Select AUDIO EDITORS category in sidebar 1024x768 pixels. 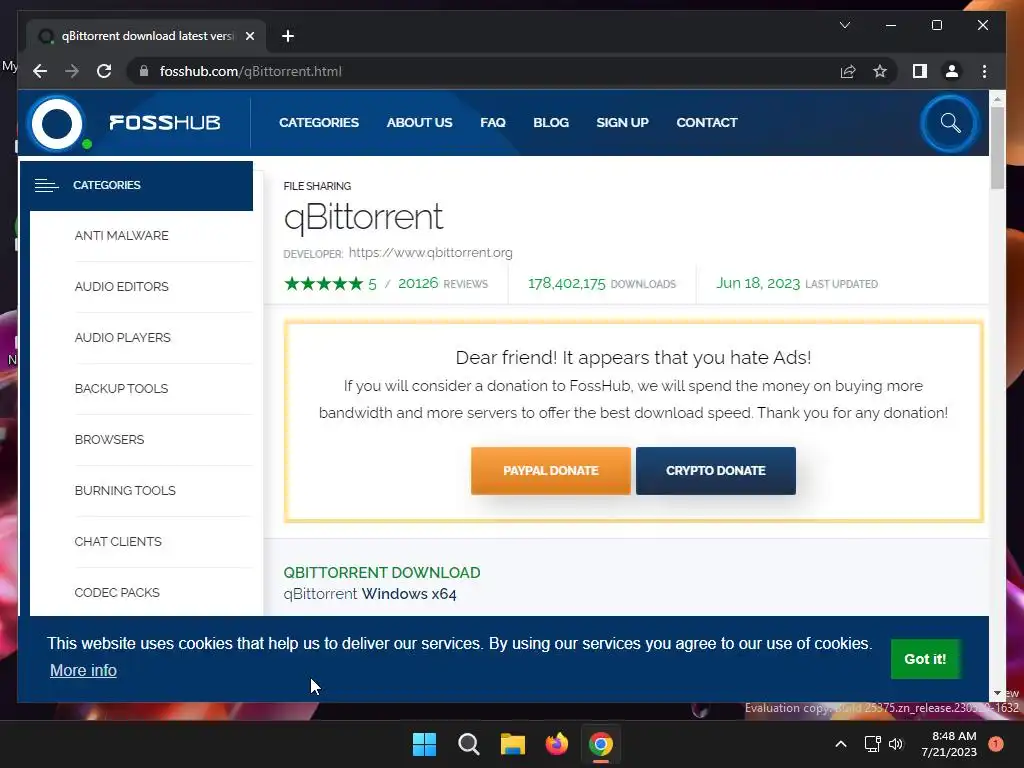click(x=121, y=287)
